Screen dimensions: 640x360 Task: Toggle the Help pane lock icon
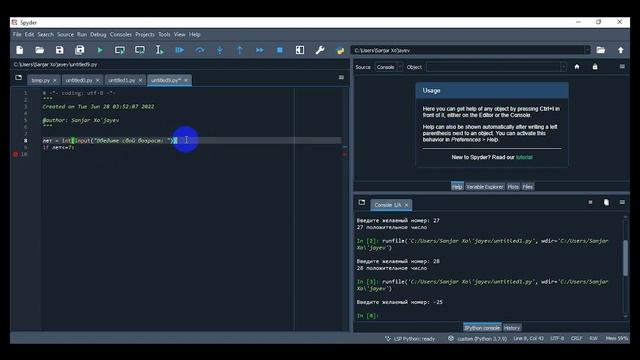[x=595, y=67]
